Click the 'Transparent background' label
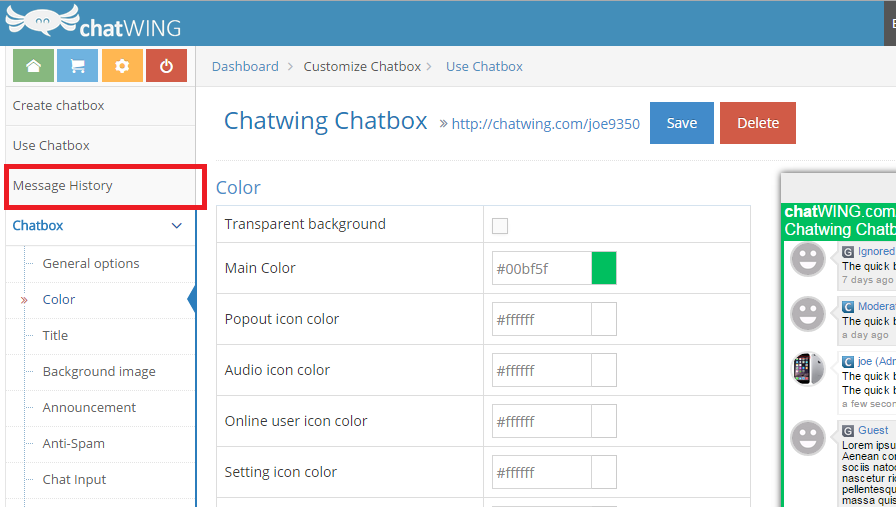 coord(305,224)
